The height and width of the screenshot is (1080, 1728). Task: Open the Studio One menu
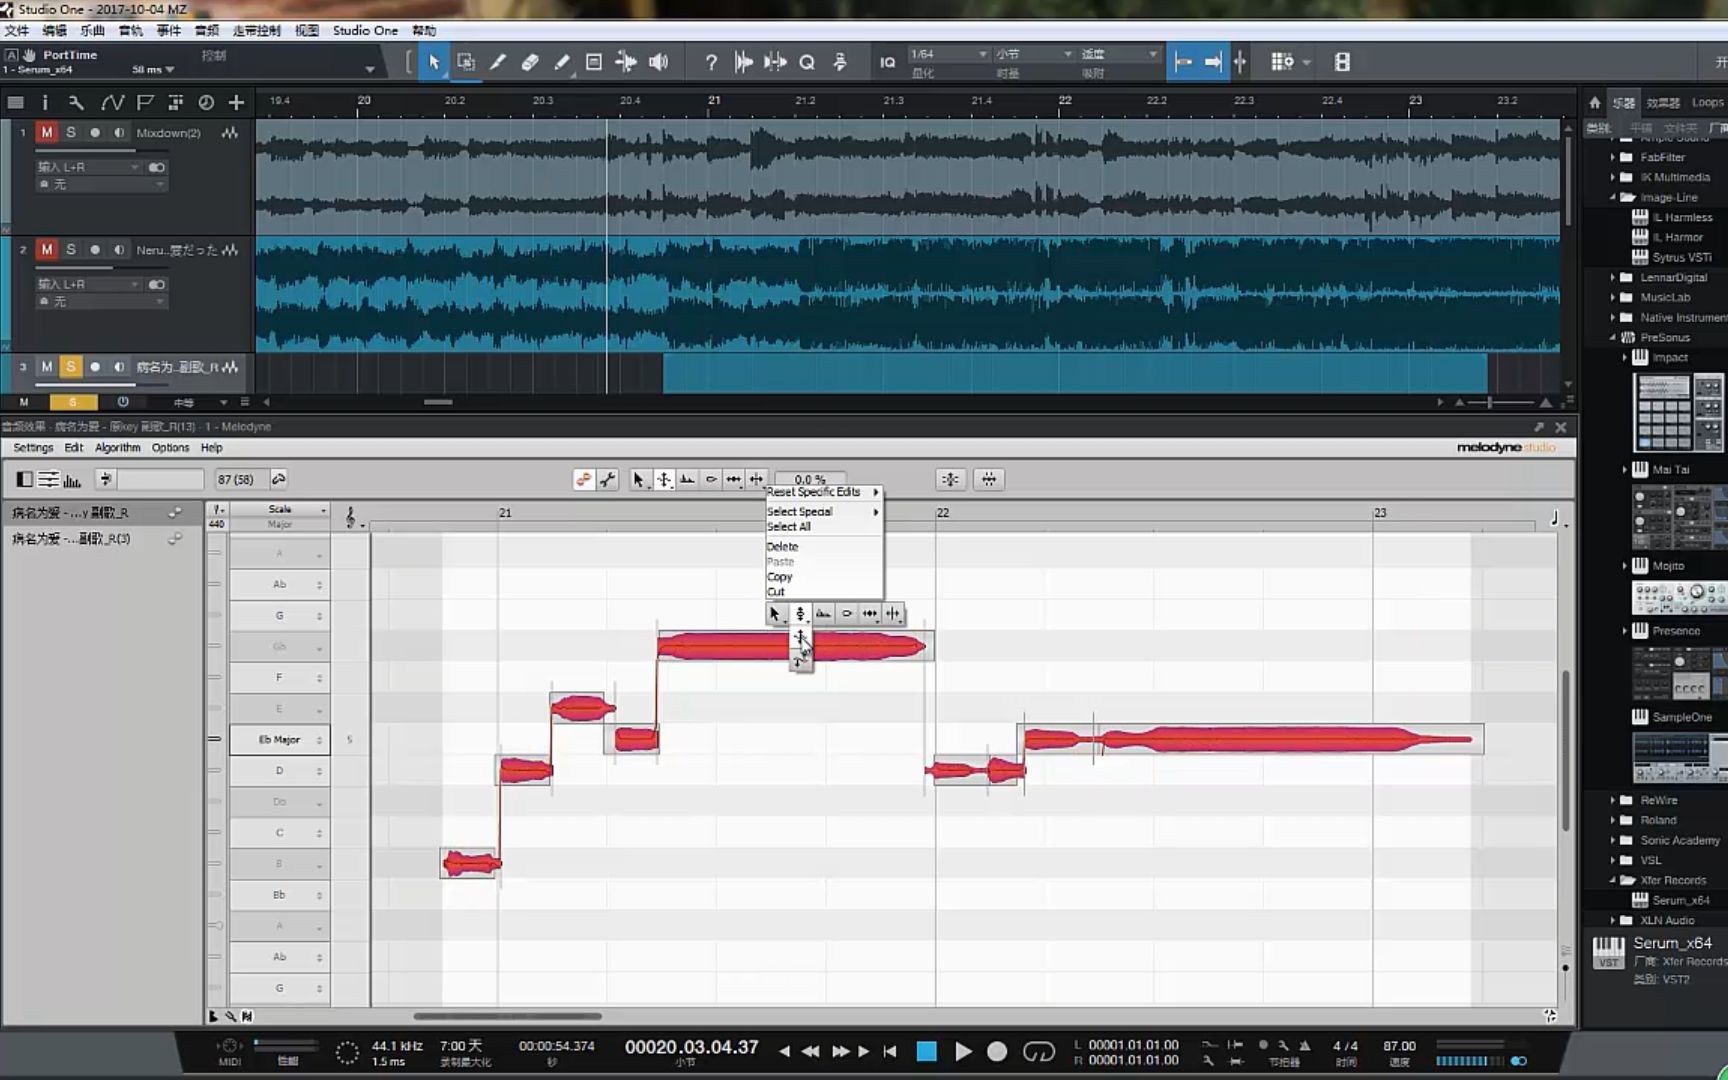(365, 31)
